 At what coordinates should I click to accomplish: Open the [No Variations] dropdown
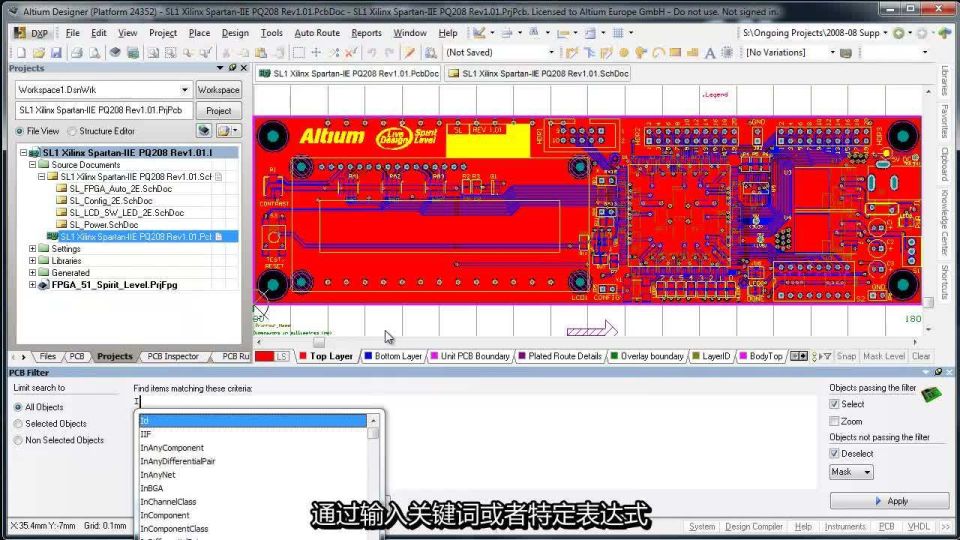[832, 53]
